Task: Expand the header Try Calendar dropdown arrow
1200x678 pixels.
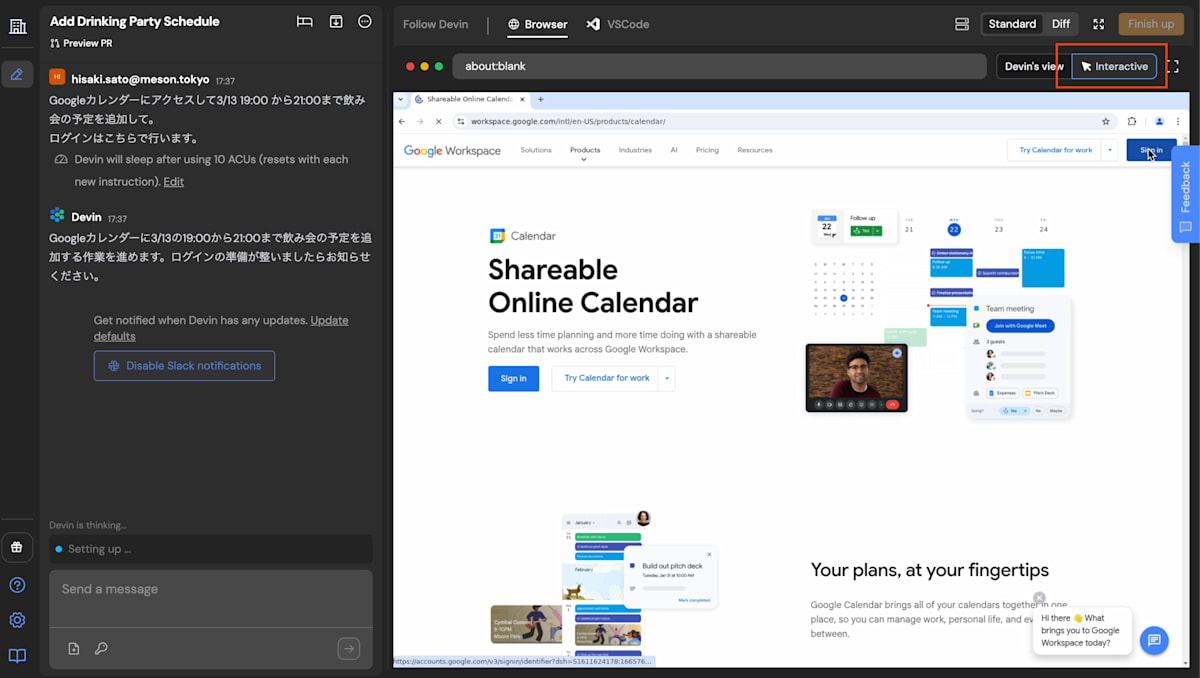Action: click(1109, 150)
